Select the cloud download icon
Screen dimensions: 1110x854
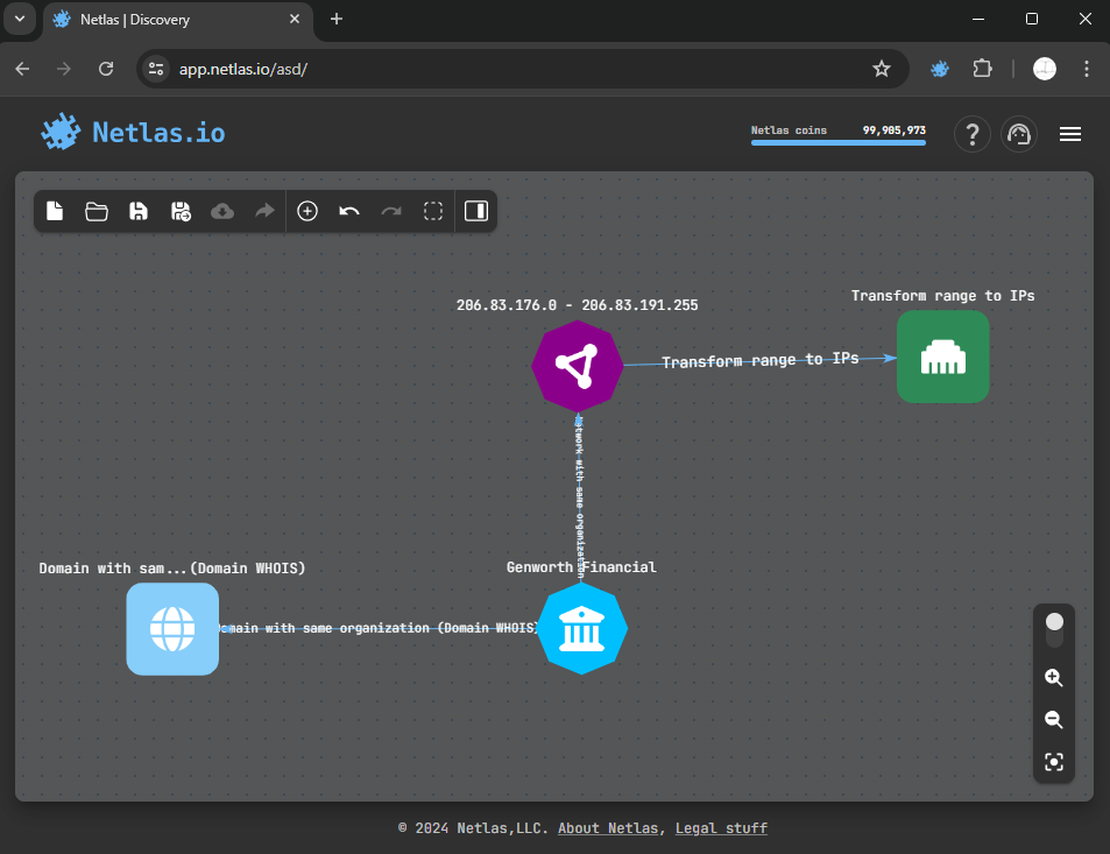coord(222,211)
